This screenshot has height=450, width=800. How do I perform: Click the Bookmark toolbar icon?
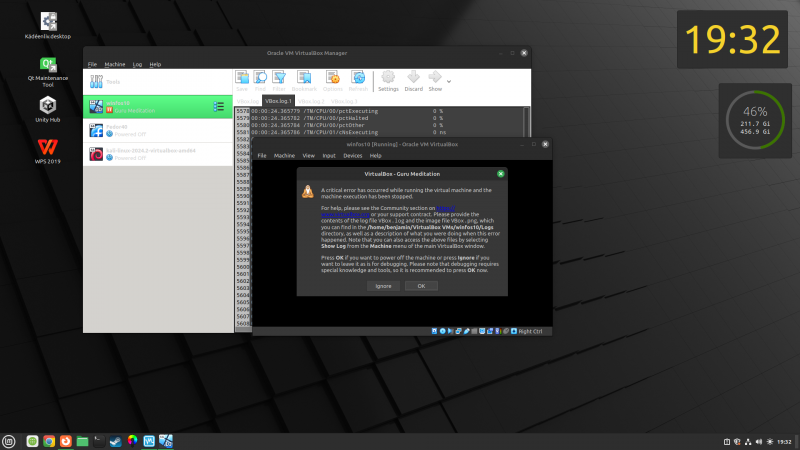304,81
